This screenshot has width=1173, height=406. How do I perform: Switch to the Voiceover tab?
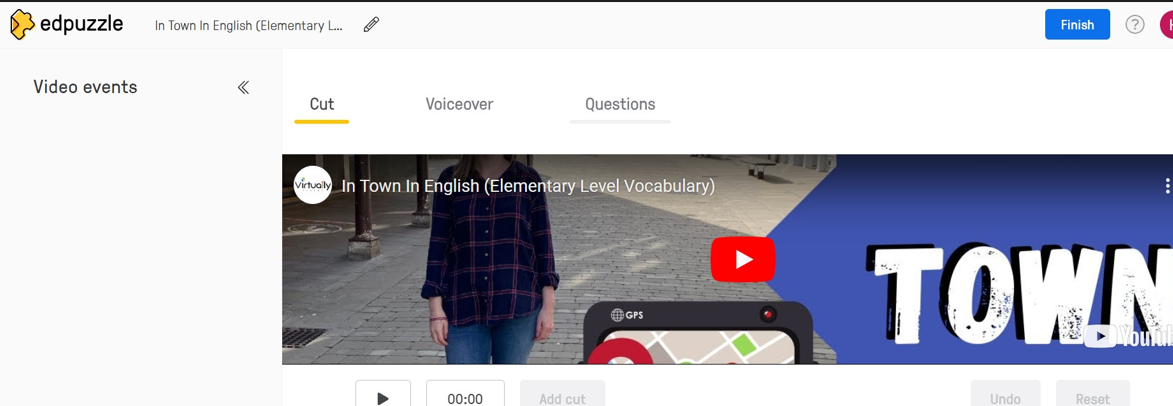pyautogui.click(x=459, y=104)
